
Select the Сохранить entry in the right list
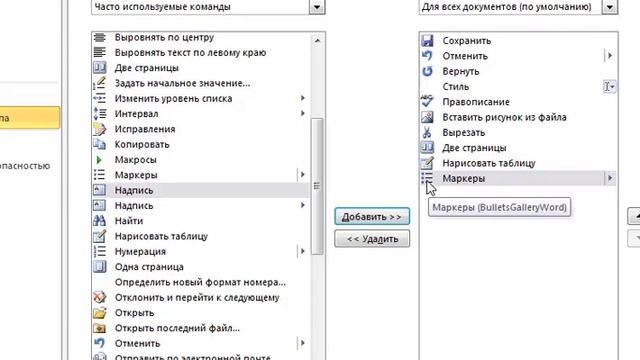(518, 40)
